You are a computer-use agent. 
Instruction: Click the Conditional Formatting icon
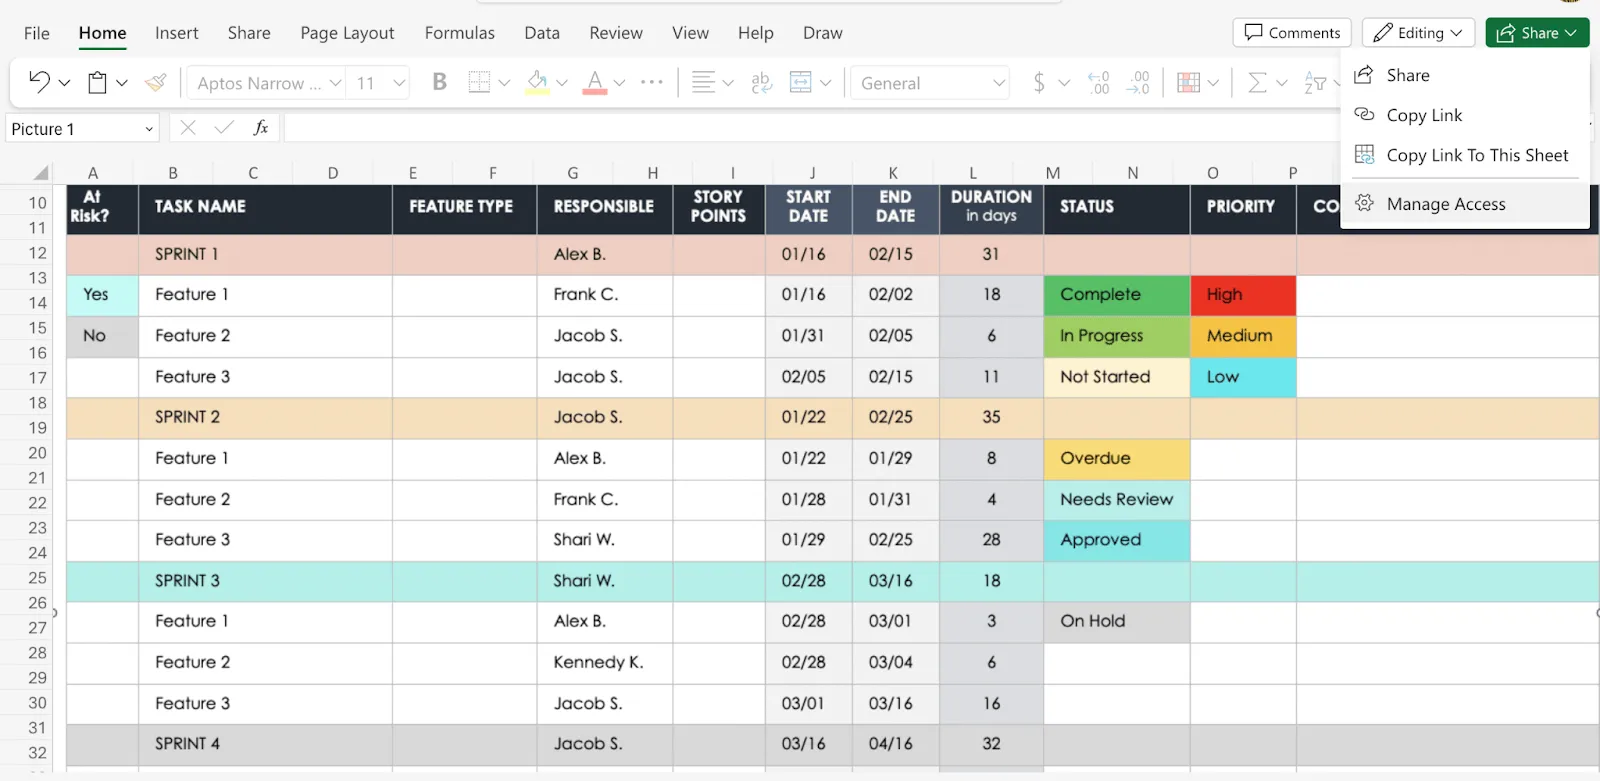(1188, 82)
